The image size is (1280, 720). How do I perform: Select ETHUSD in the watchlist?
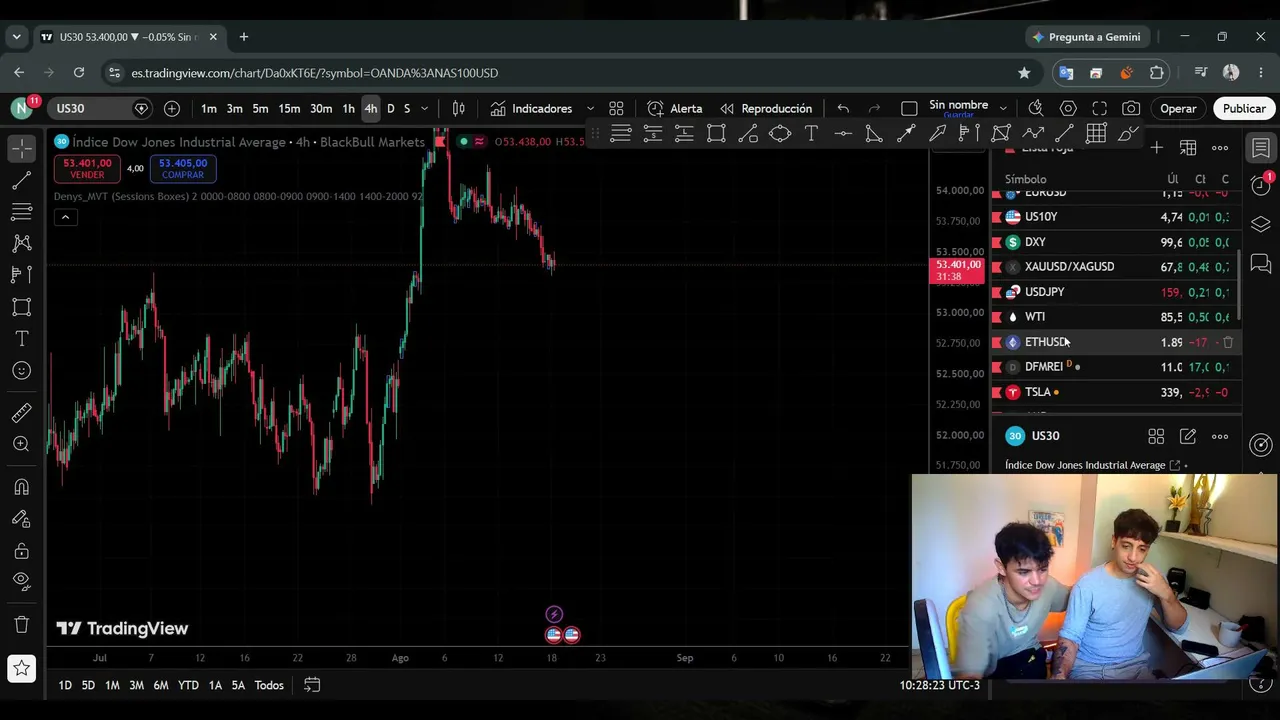[x=1115, y=342]
